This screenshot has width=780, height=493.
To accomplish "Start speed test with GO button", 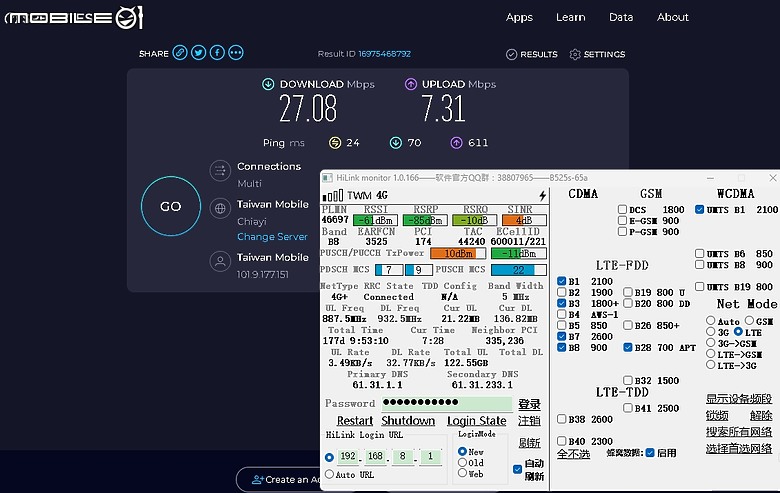I will [171, 206].
